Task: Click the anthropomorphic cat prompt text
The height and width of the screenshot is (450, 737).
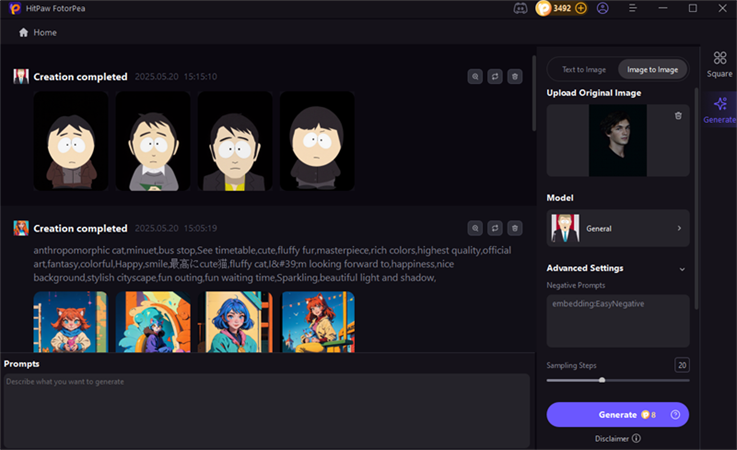Action: coord(273,264)
